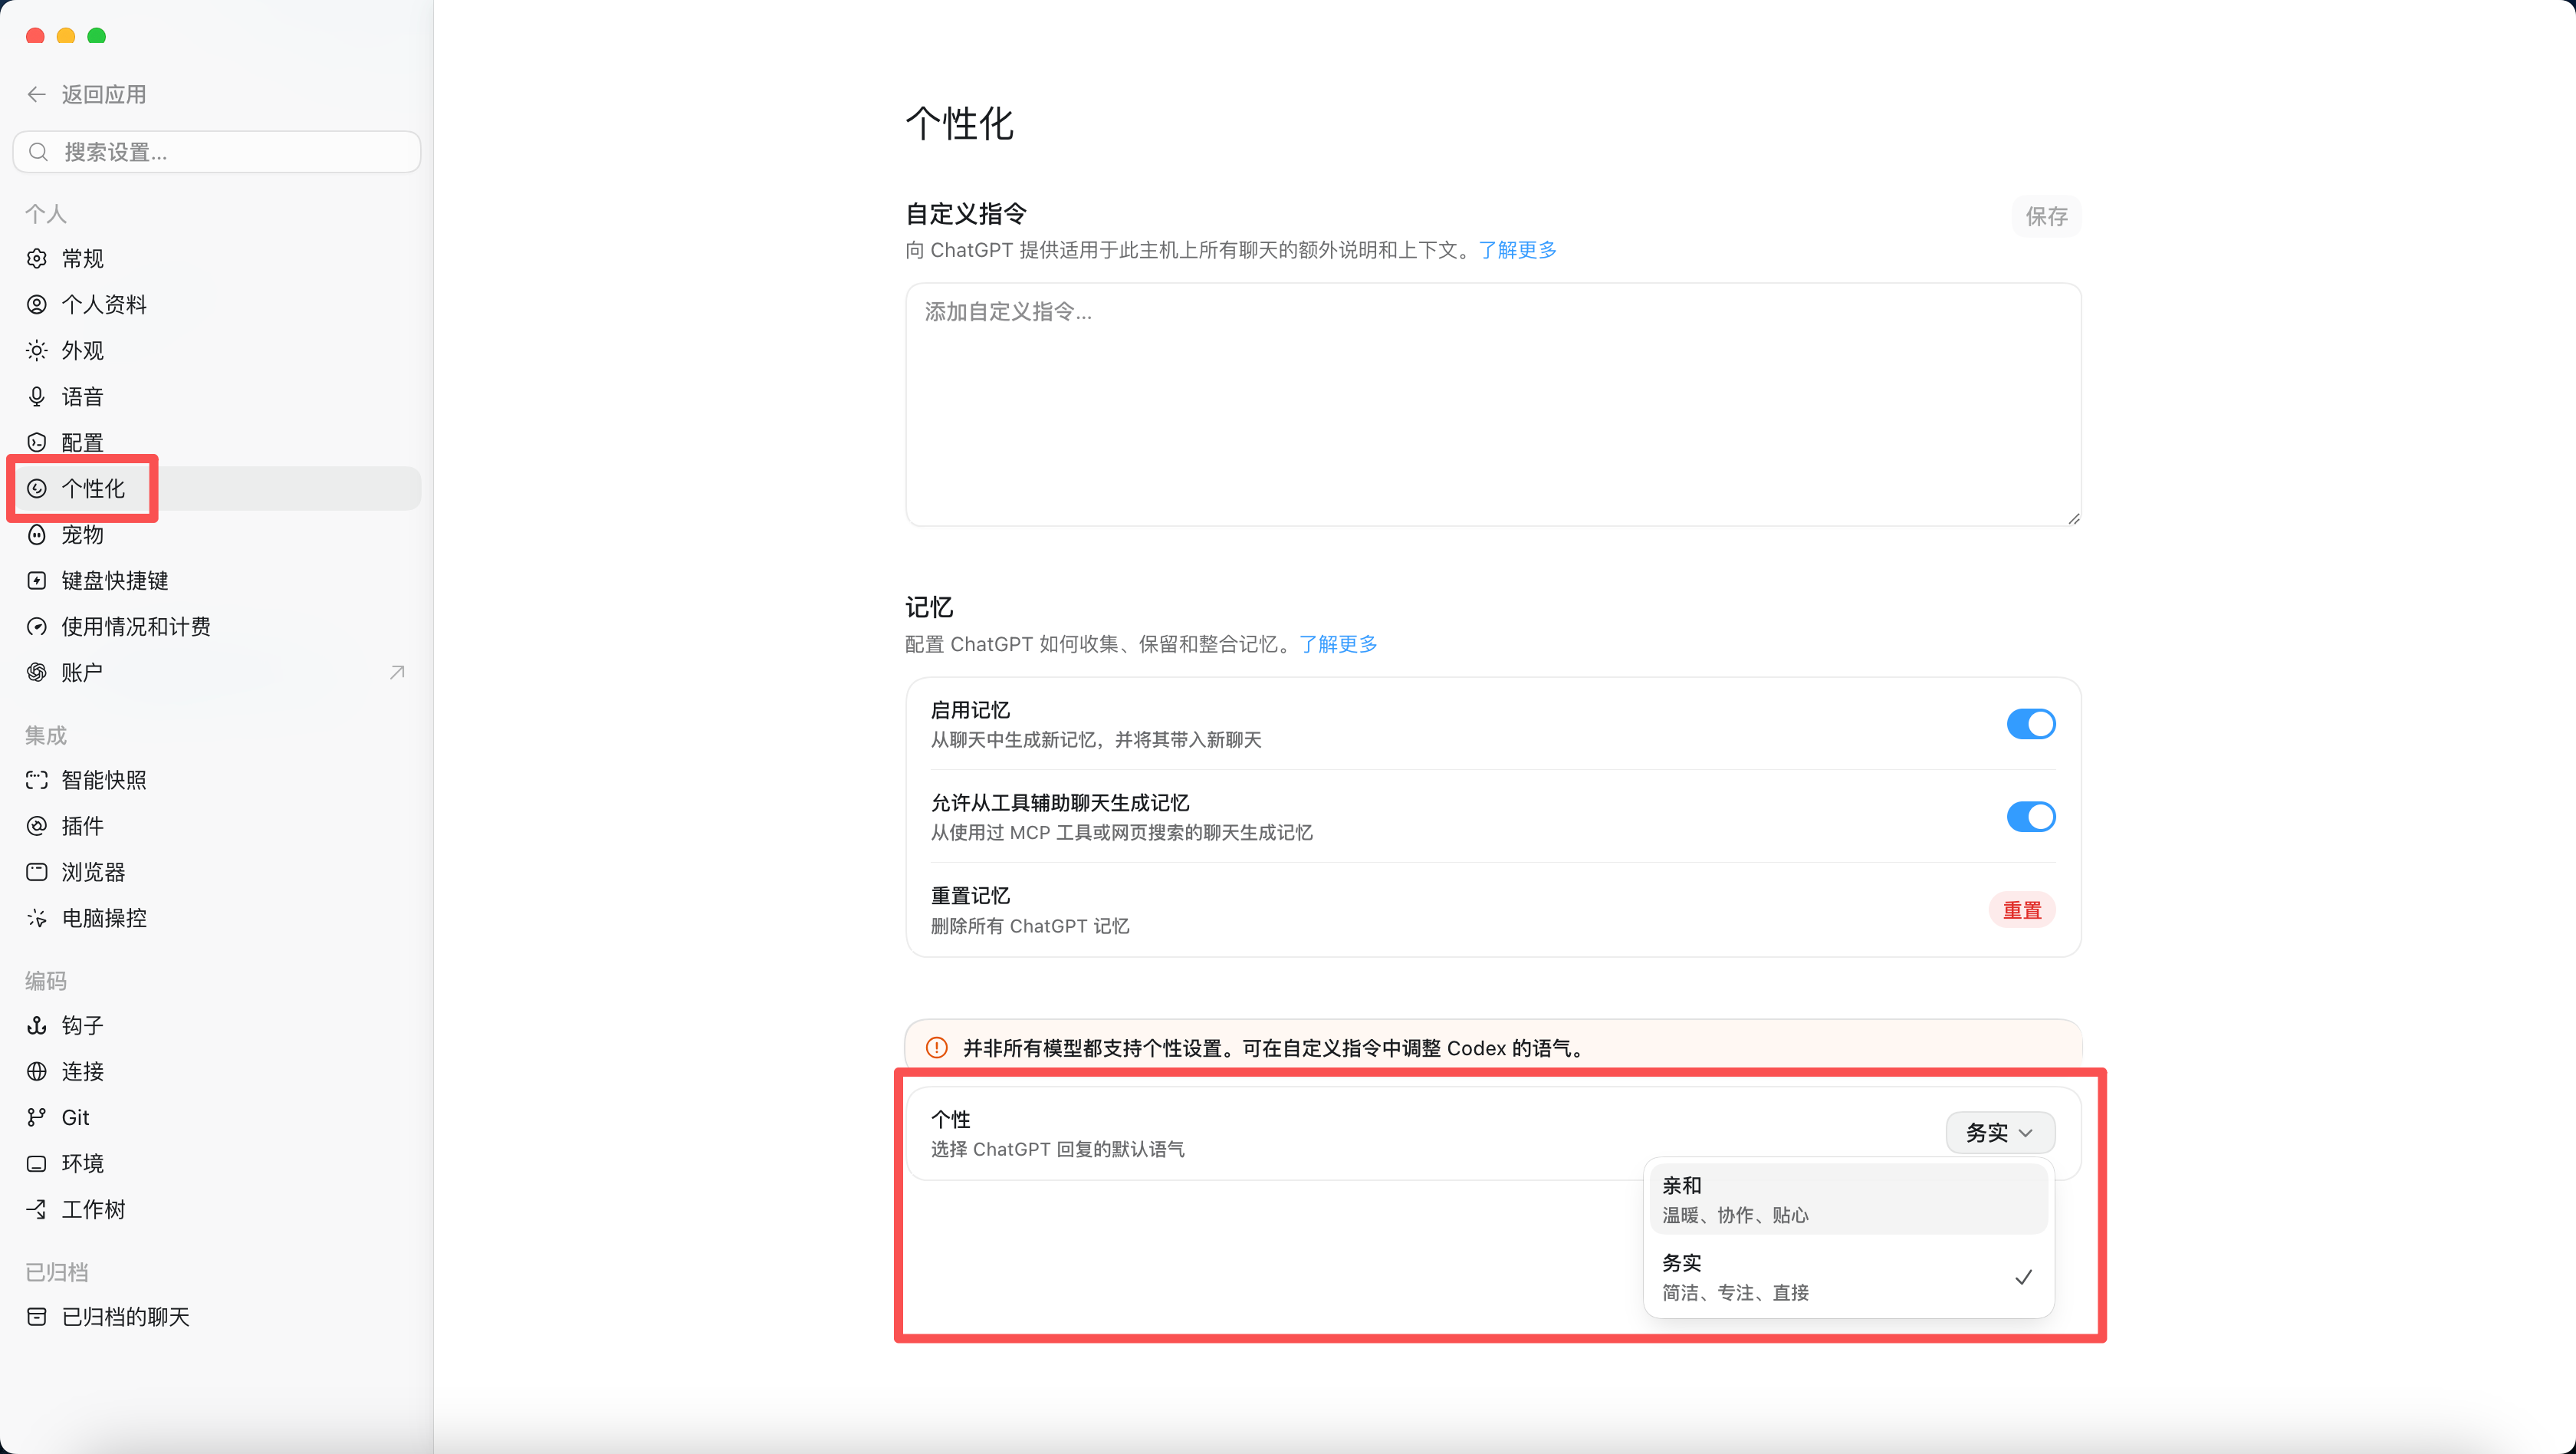Click the worktree icon beside 工作树
The width and height of the screenshot is (2576, 1454).
(x=37, y=1209)
